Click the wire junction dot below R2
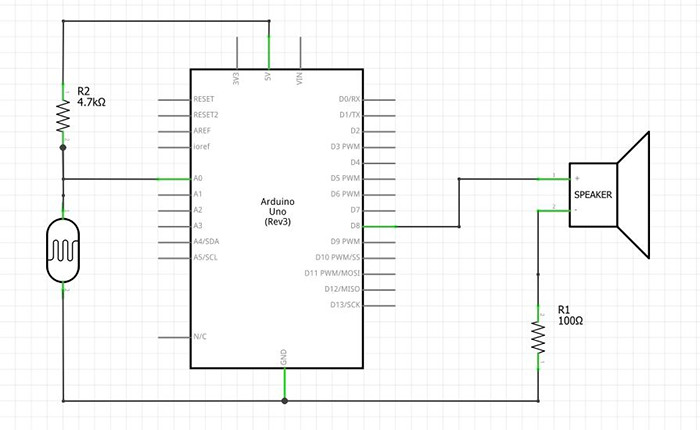The width and height of the screenshot is (700, 430). pyautogui.click(x=63, y=147)
